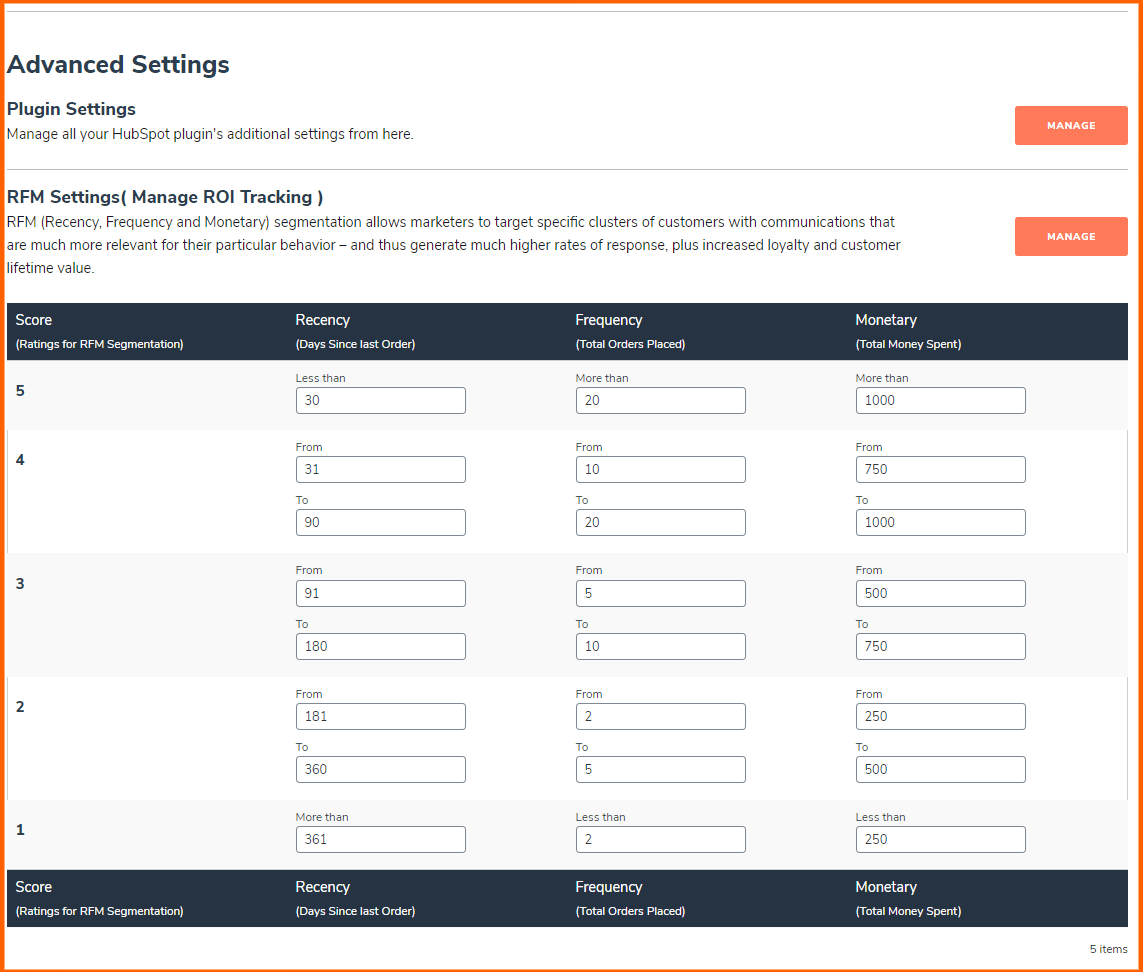This screenshot has height=972, width=1143.
Task: Edit score 3 Recency From field 91
Action: click(381, 594)
